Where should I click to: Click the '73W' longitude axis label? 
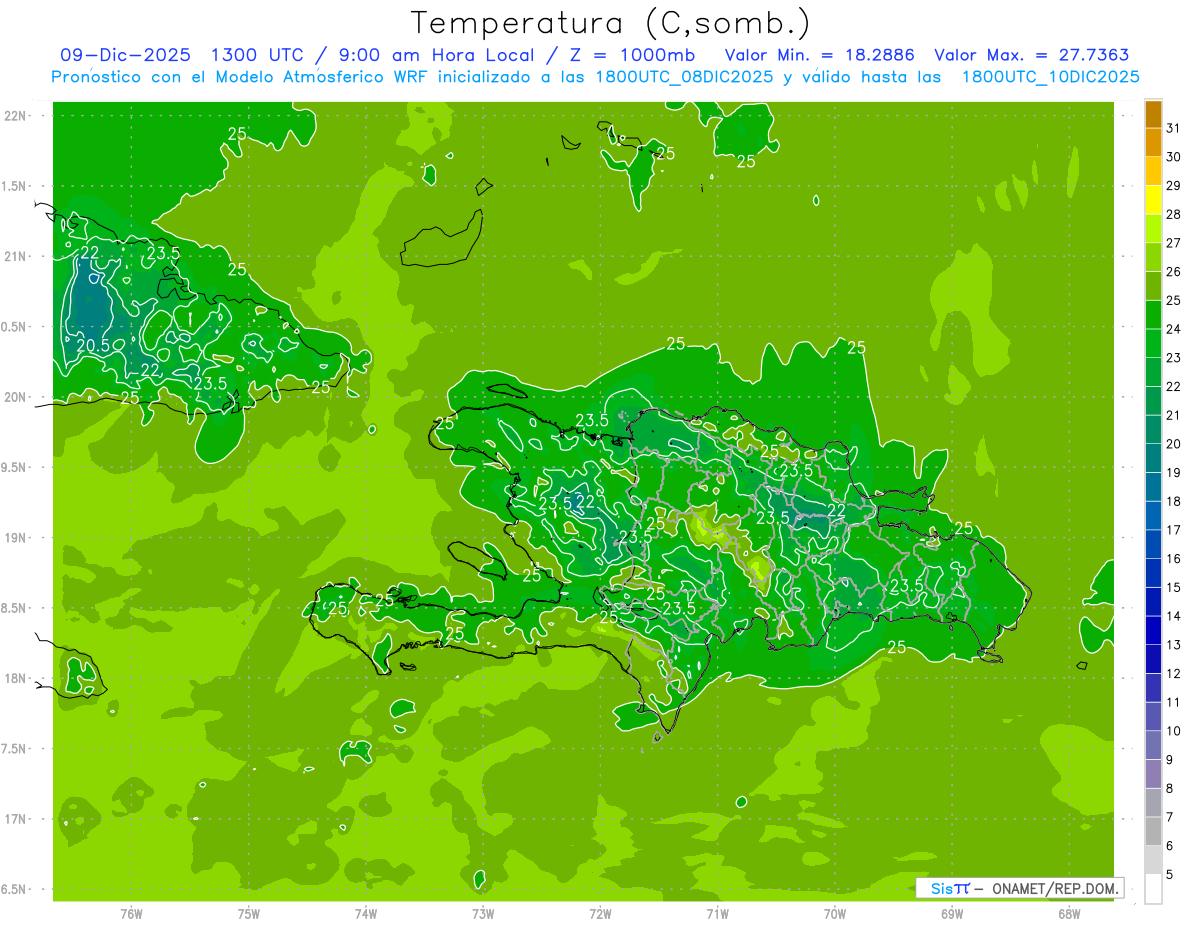point(483,913)
